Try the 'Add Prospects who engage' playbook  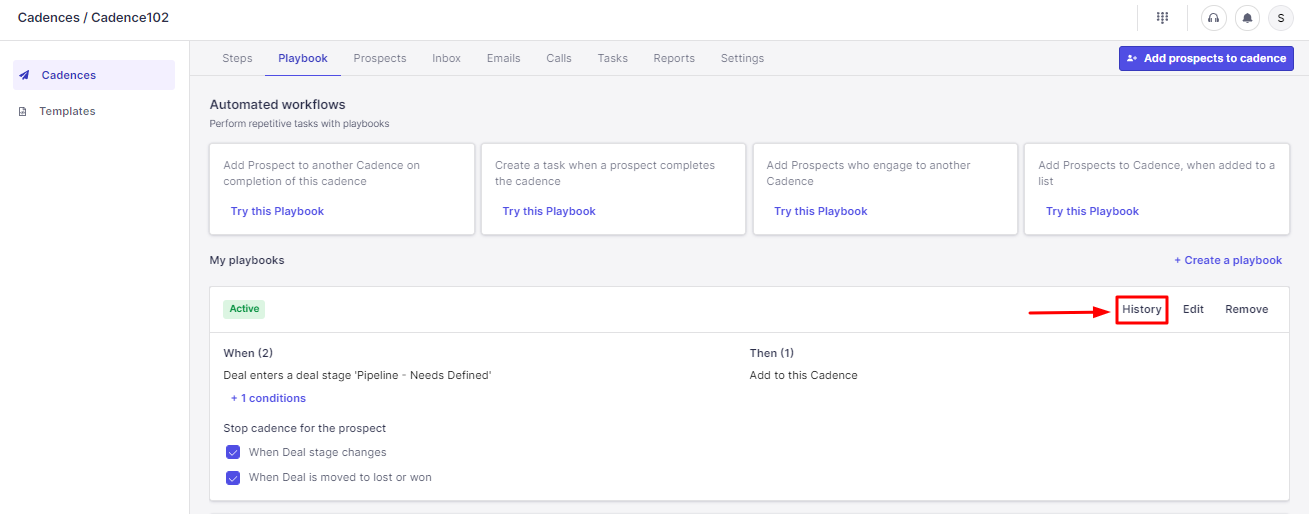point(820,211)
